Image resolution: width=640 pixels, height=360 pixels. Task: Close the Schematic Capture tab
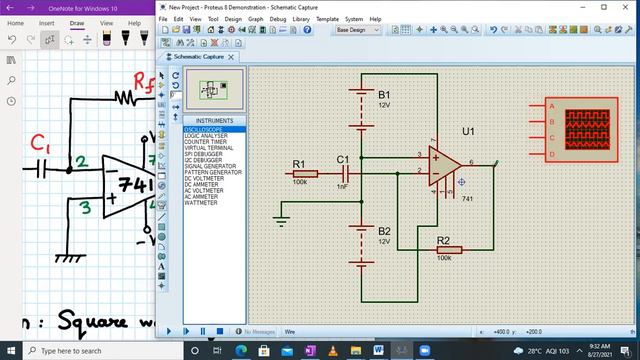(x=231, y=57)
